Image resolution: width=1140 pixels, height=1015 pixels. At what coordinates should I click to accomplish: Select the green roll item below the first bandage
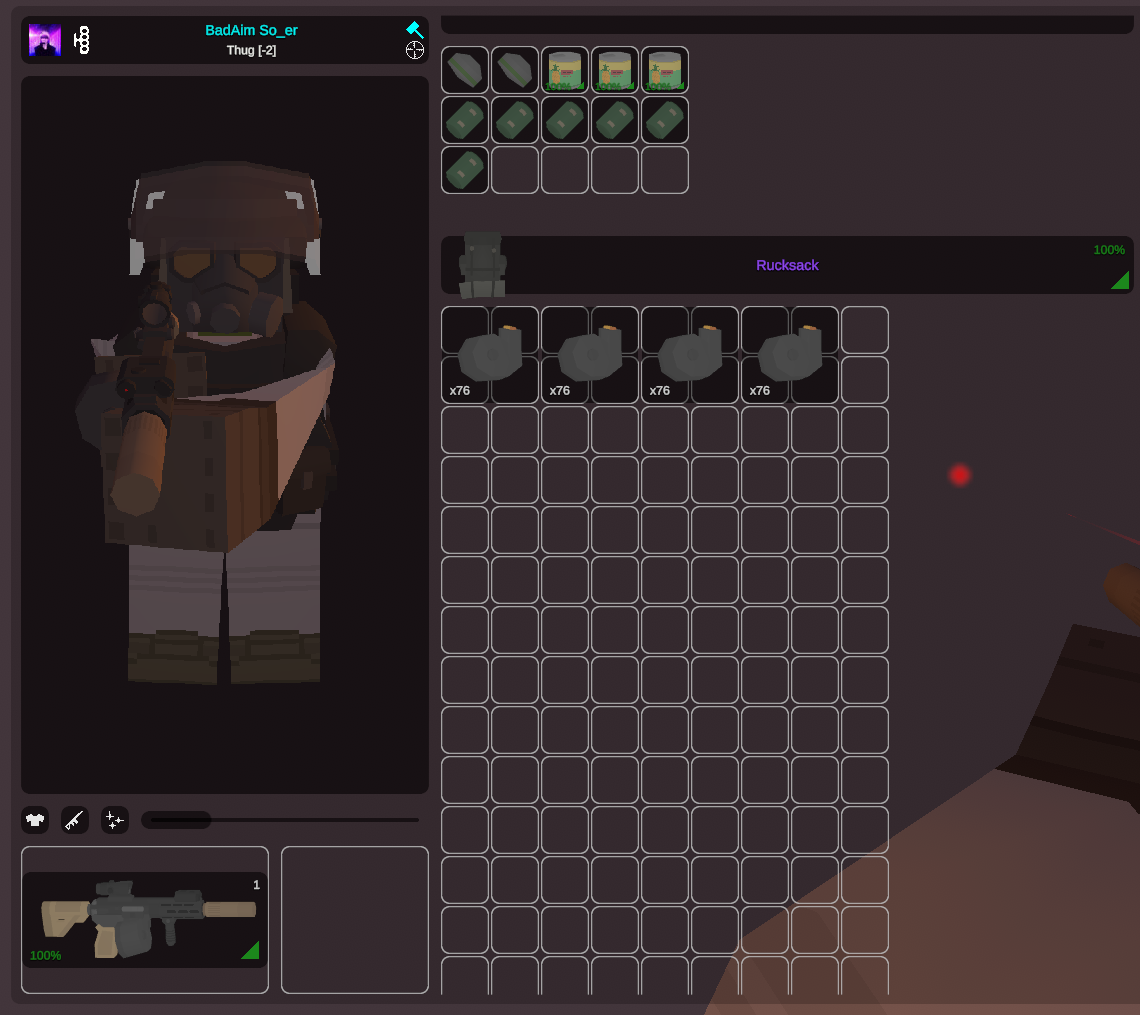pyautogui.click(x=465, y=120)
